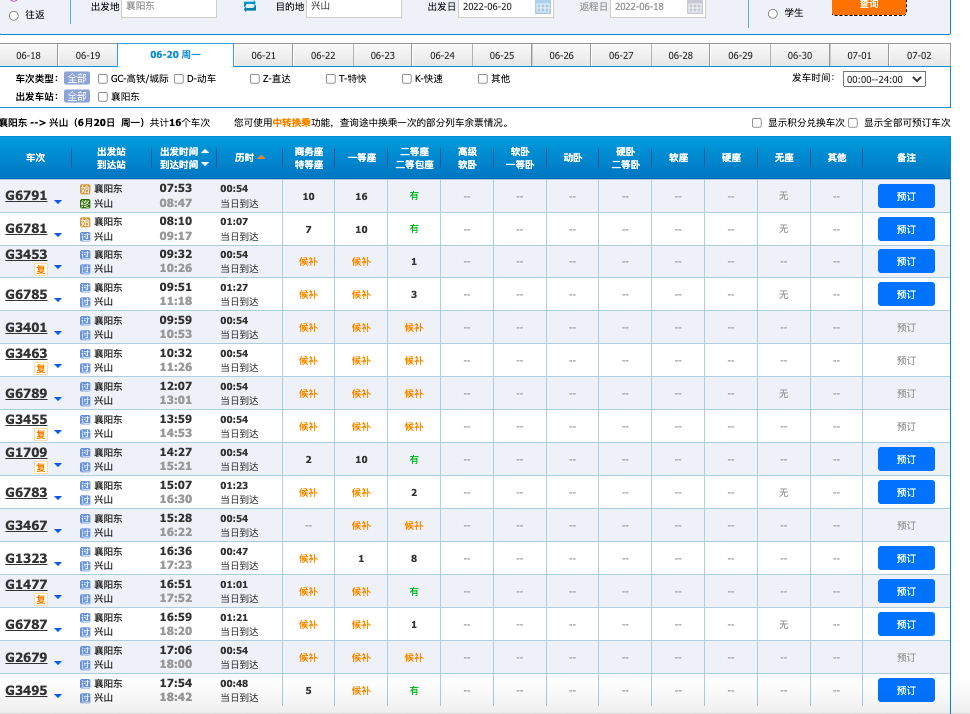Viewport: 970px width, 714px height.
Task: Select 全部 for 出发车站 filter
Action: click(77, 97)
